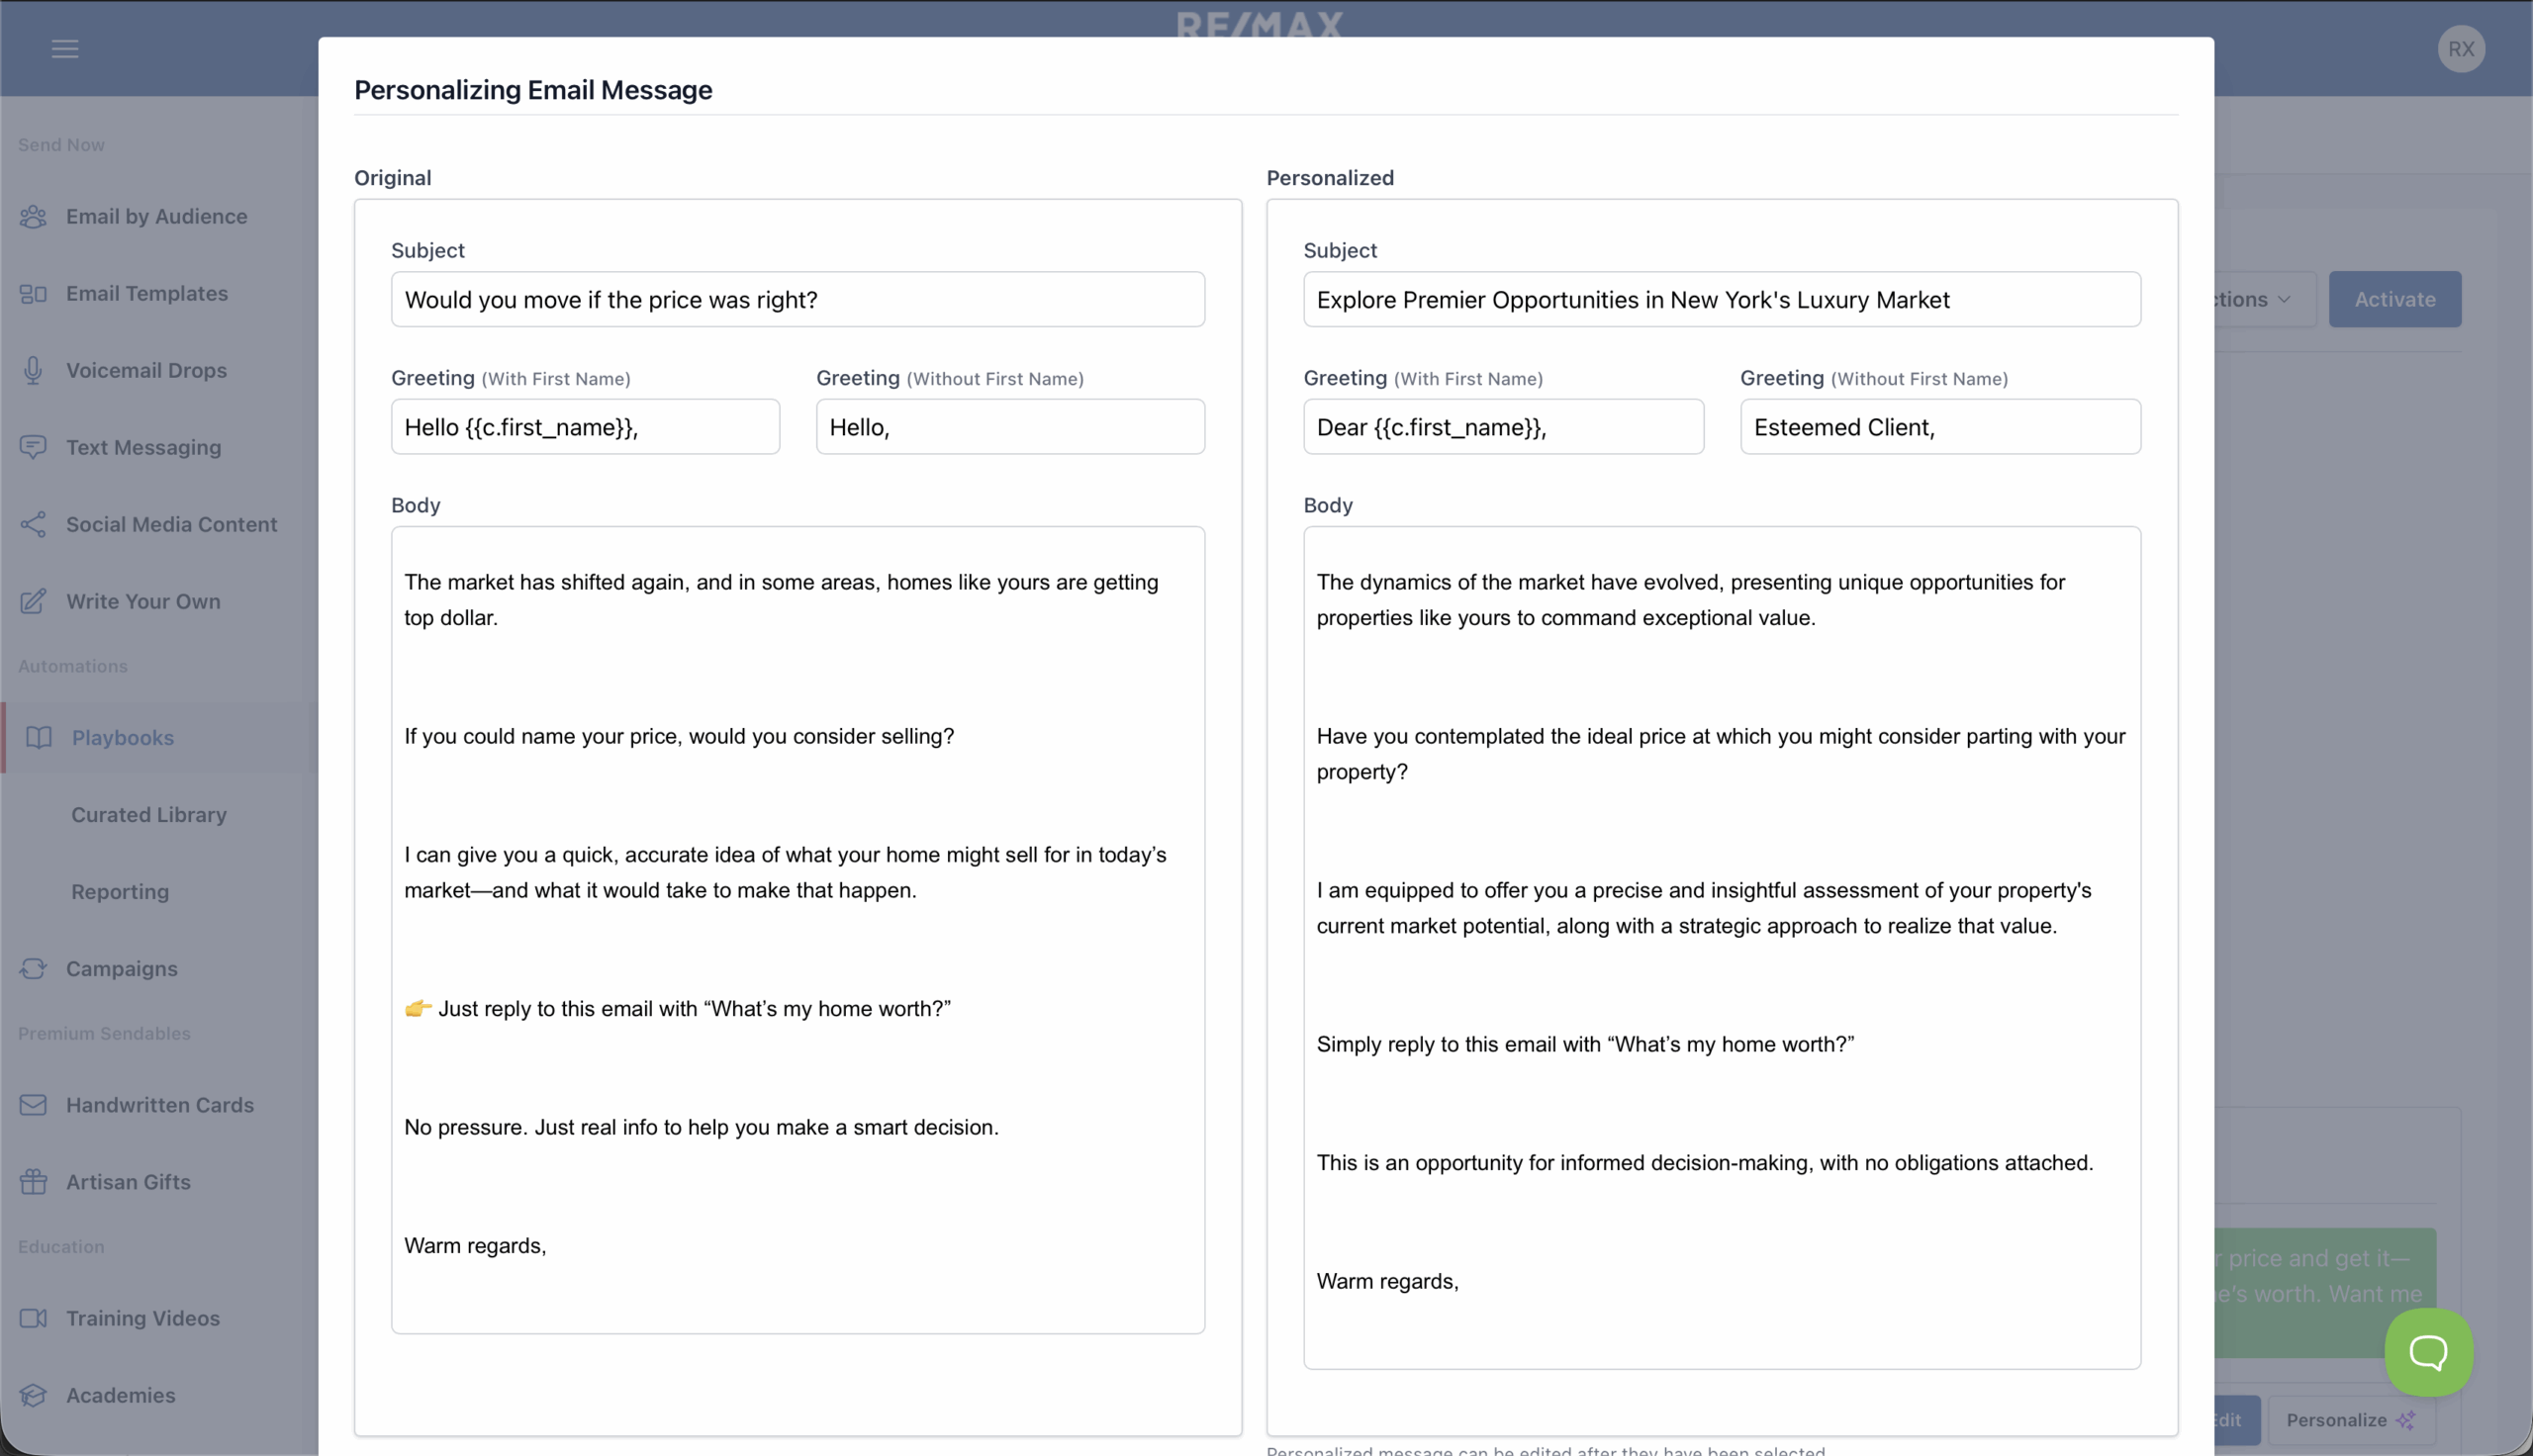Open the Playbooks menu item
This screenshot has height=1456, width=2533.
[x=122, y=738]
